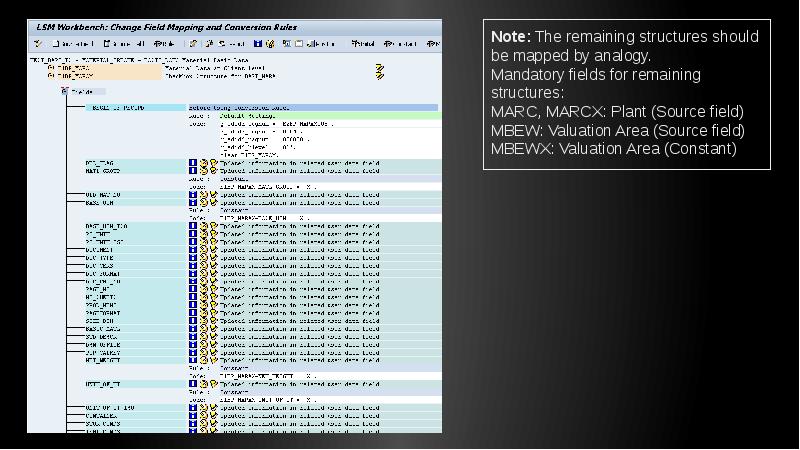Click the check icon on BASE_UOM row
Image resolution: width=800 pixels, height=450 pixels.
pos(212,203)
